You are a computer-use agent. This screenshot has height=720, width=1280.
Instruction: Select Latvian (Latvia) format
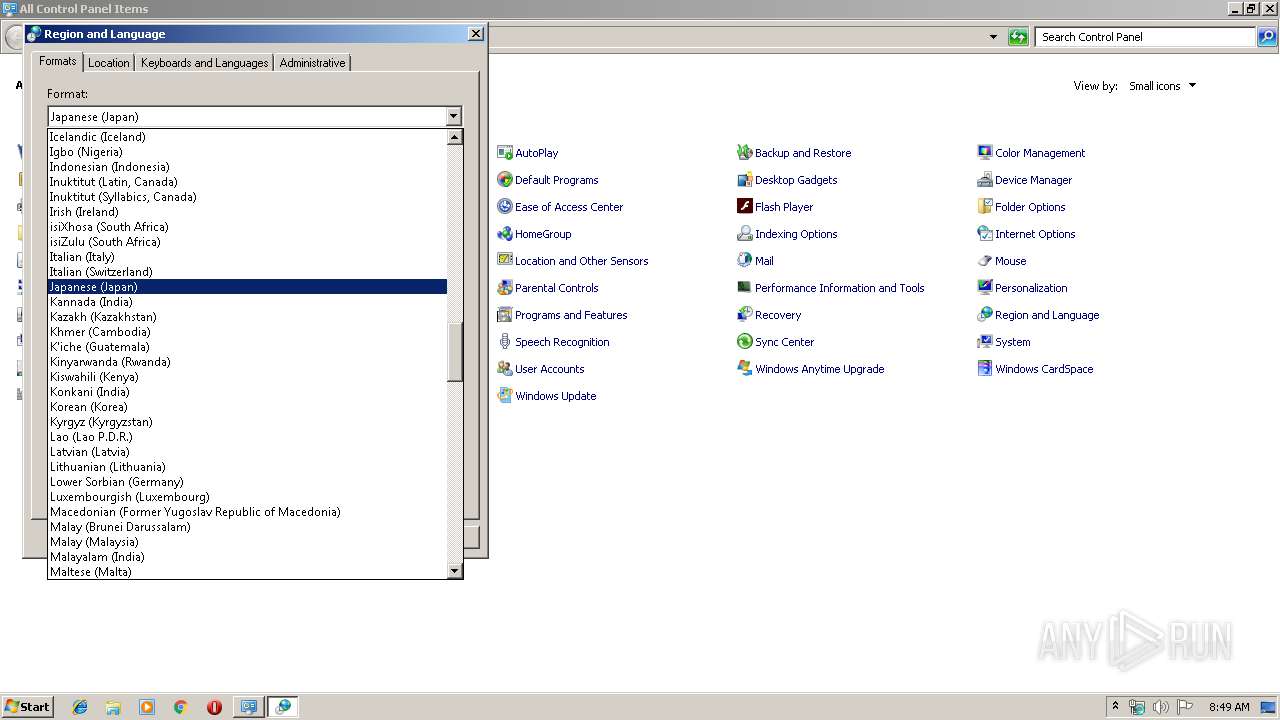point(248,452)
